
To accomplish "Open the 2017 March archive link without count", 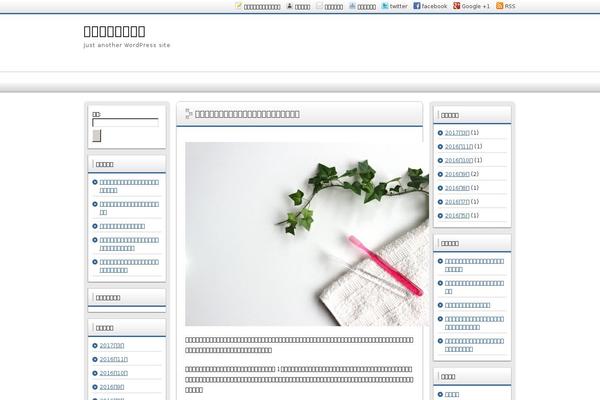I will pos(112,346).
